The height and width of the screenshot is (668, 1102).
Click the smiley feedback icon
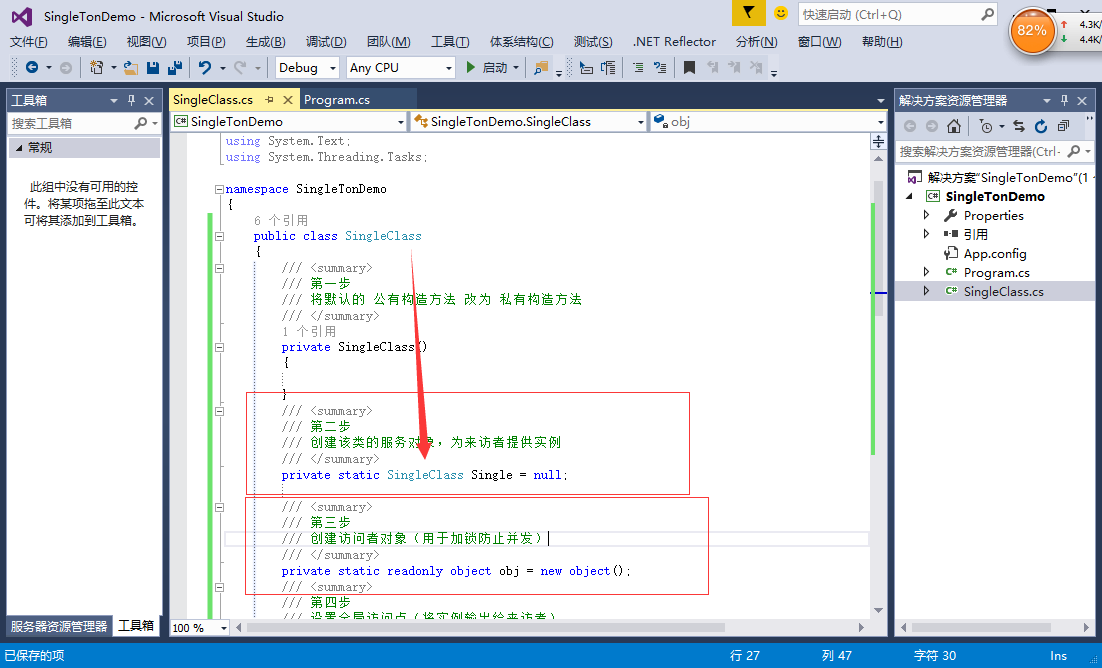click(x=781, y=13)
